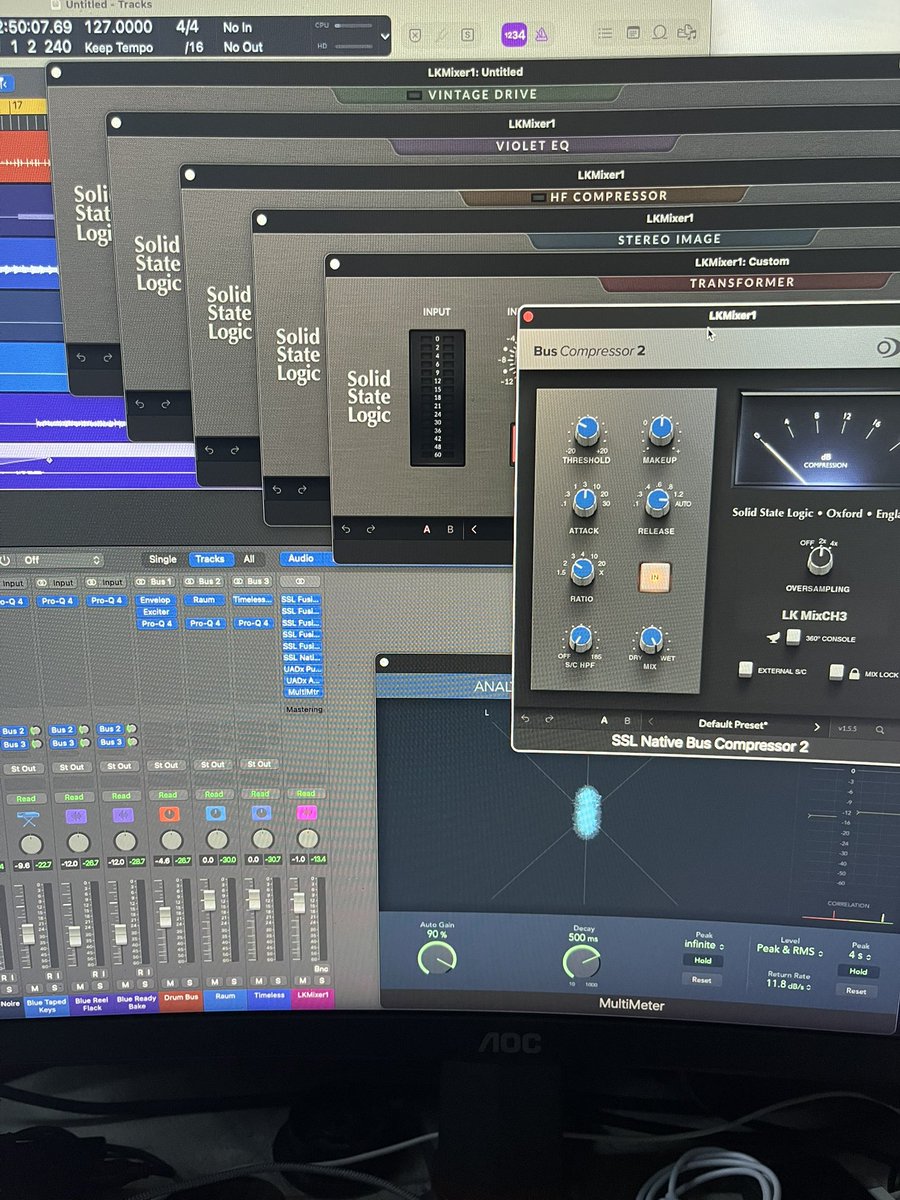Toggle the IN button on Bus Compressor
The width and height of the screenshot is (900, 1200).
pos(656,576)
